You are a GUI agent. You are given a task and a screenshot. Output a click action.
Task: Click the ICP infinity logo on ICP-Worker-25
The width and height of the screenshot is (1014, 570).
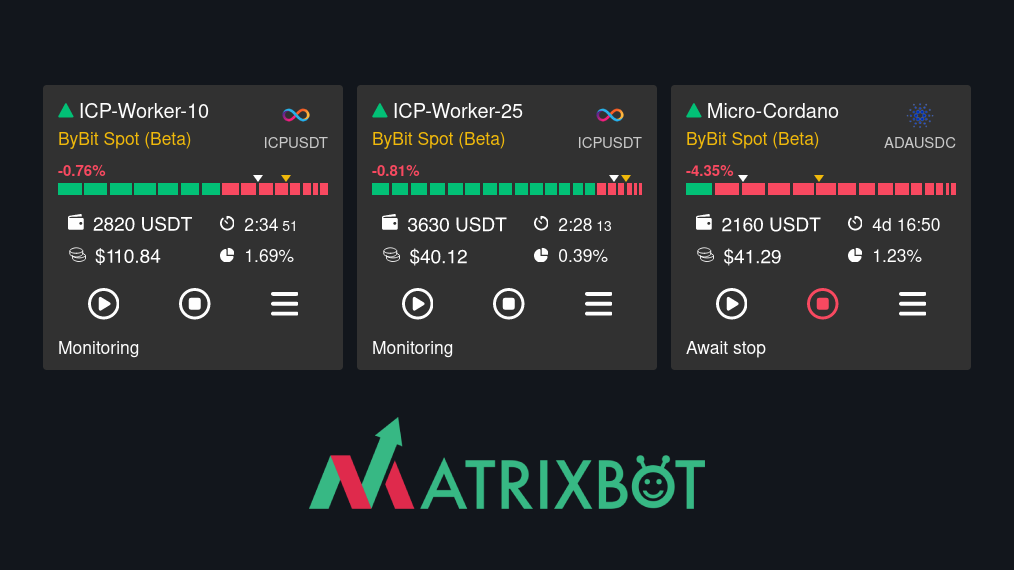point(610,115)
